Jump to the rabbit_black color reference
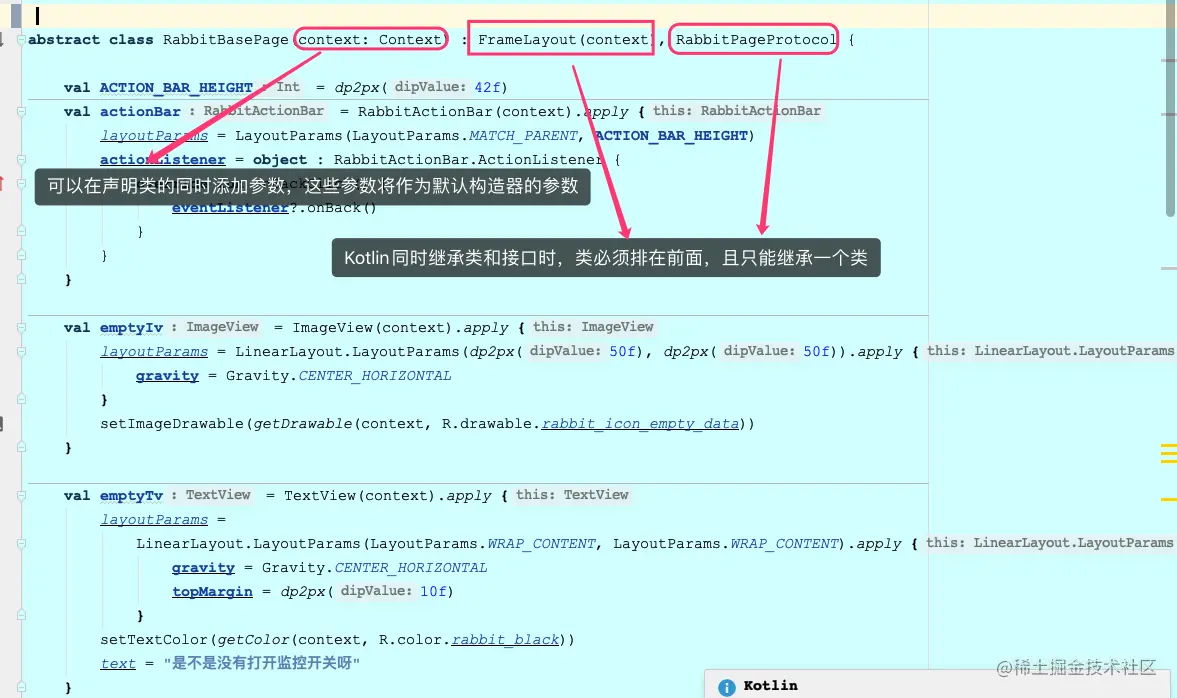 point(505,639)
